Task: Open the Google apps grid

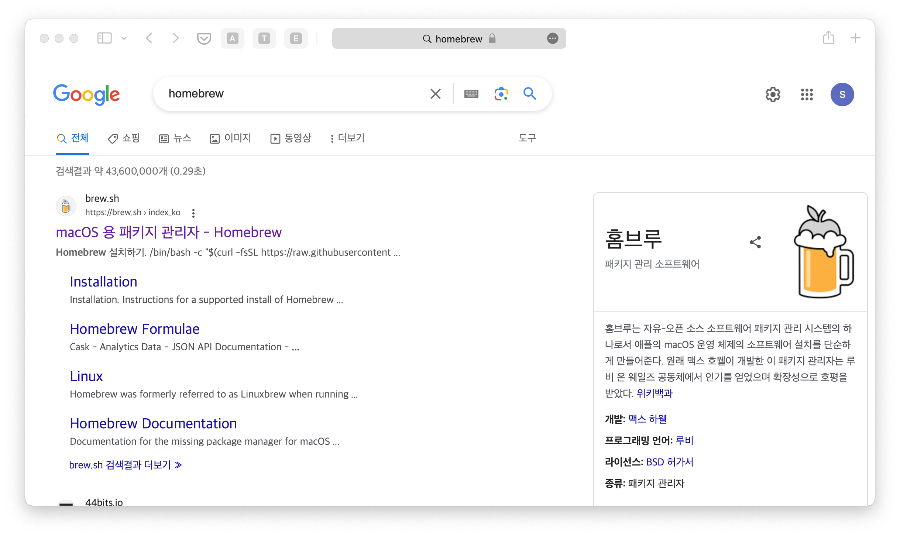Action: tap(807, 94)
